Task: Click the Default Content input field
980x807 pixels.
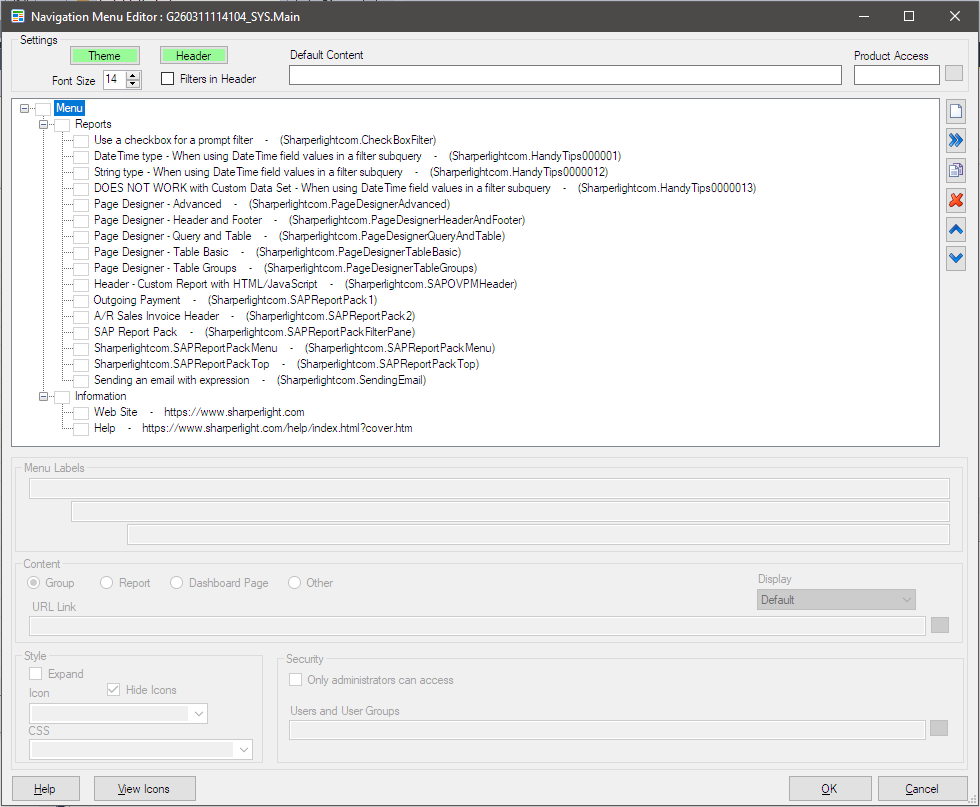Action: (565, 75)
